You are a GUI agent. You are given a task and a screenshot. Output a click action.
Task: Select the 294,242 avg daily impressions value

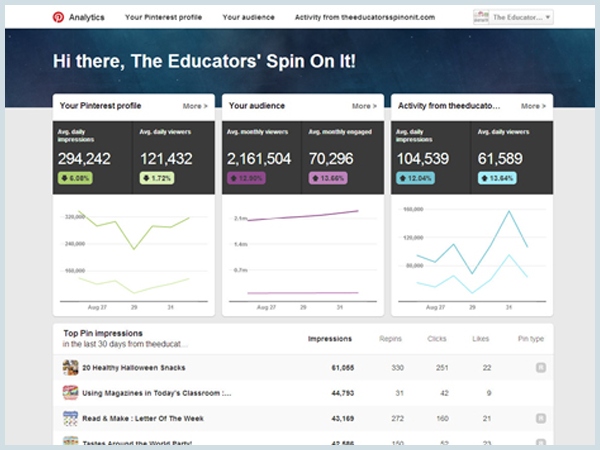pos(84,159)
